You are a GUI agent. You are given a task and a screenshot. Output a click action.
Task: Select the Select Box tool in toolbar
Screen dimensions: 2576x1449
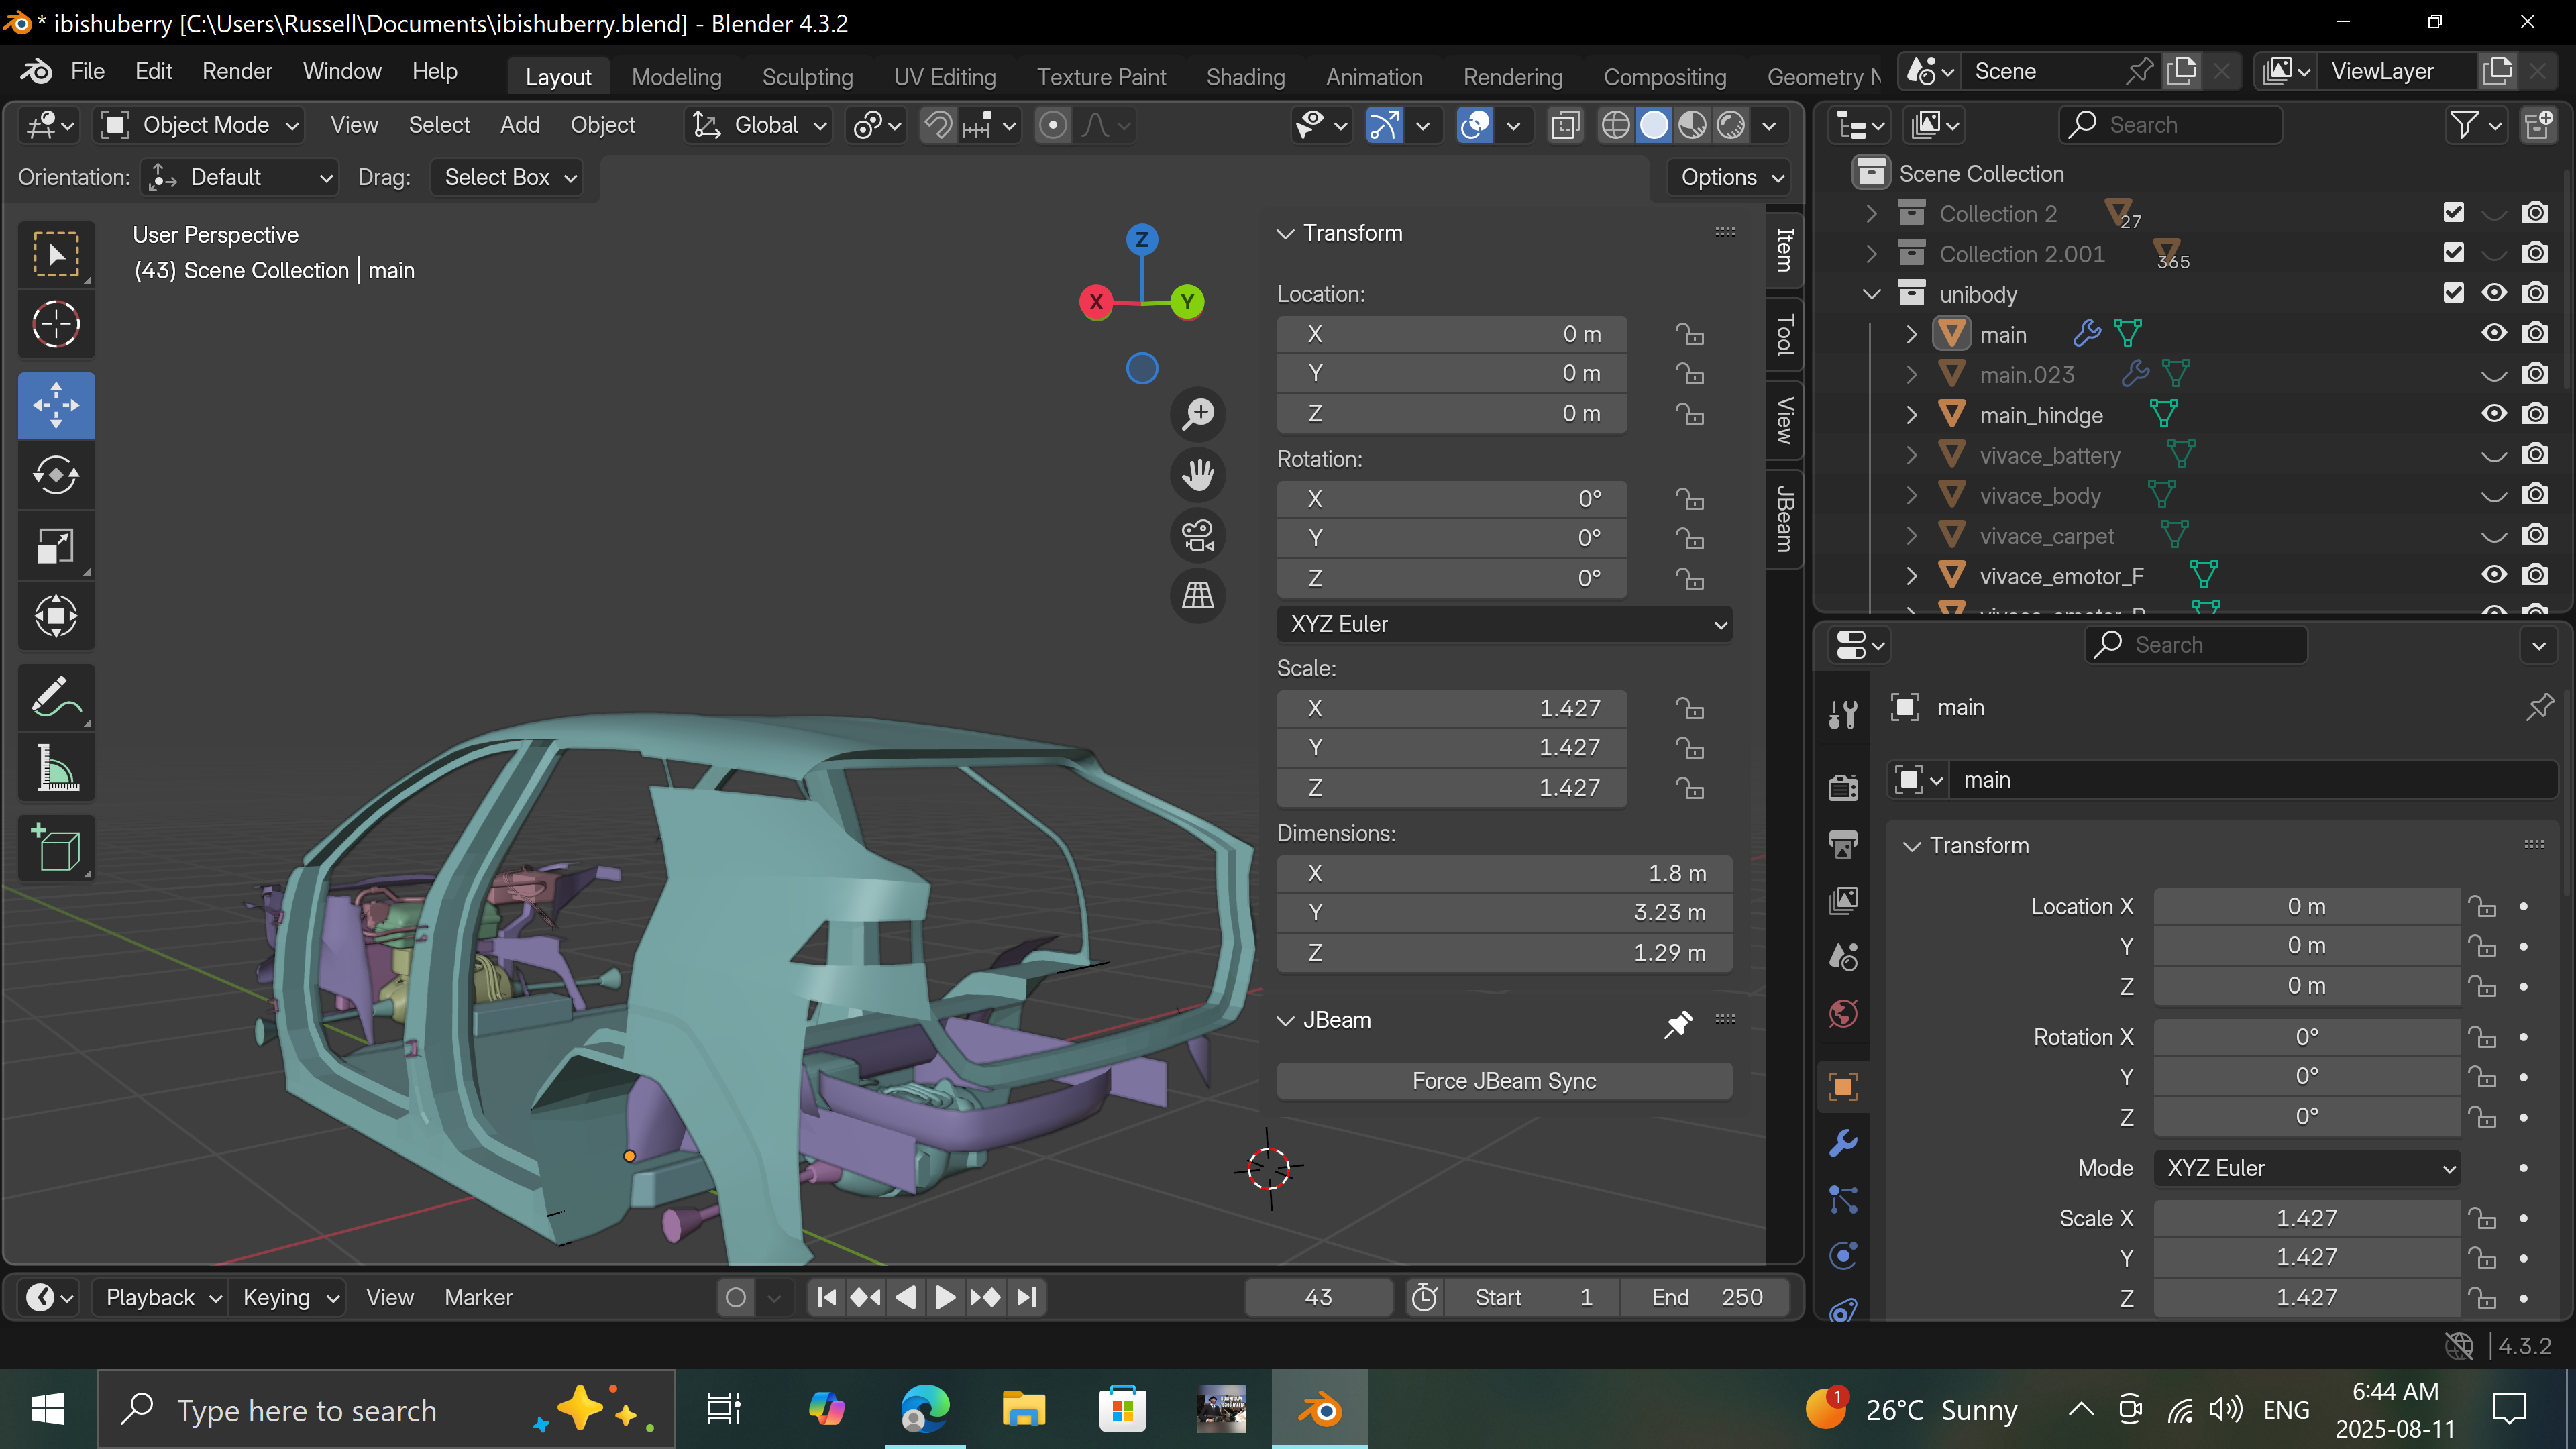tap(56, 254)
